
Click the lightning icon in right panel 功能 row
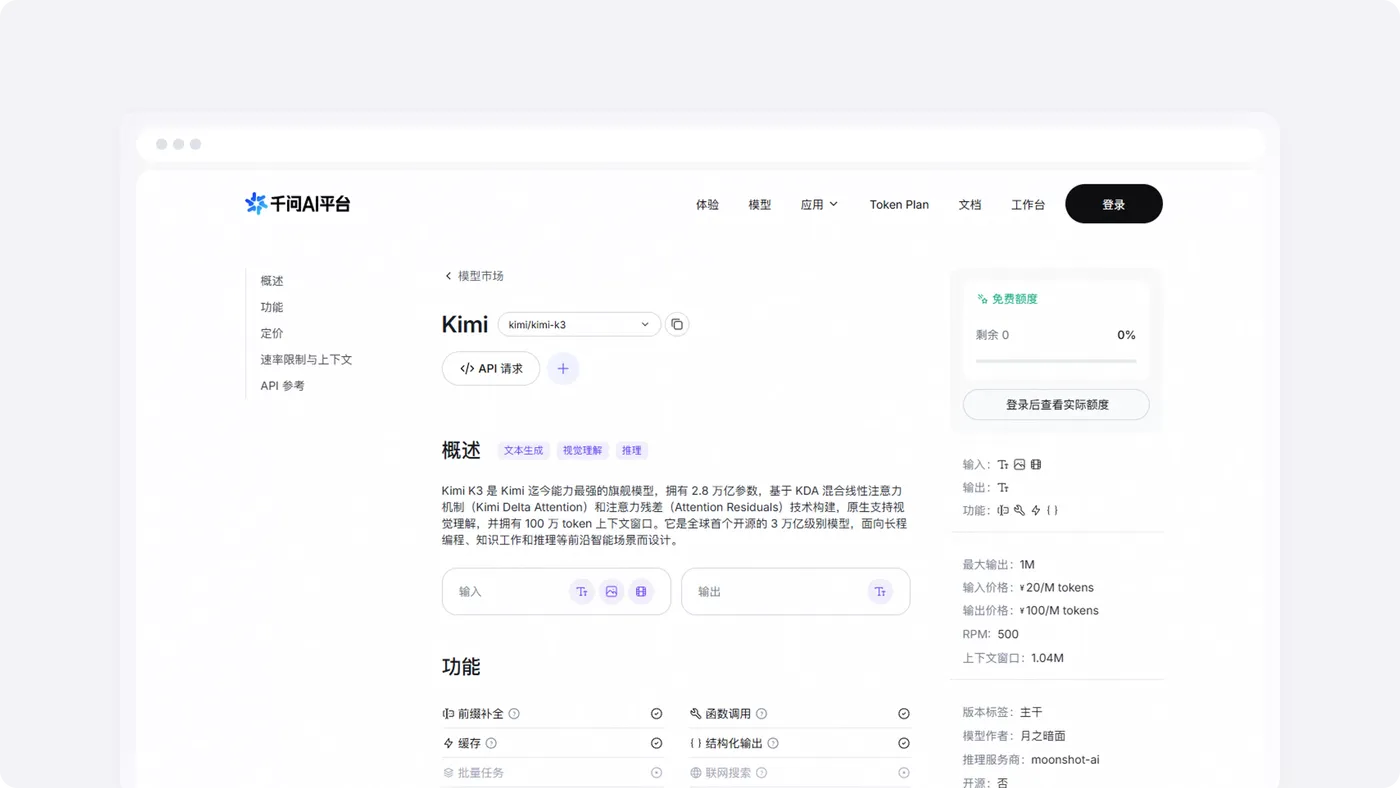[1035, 510]
